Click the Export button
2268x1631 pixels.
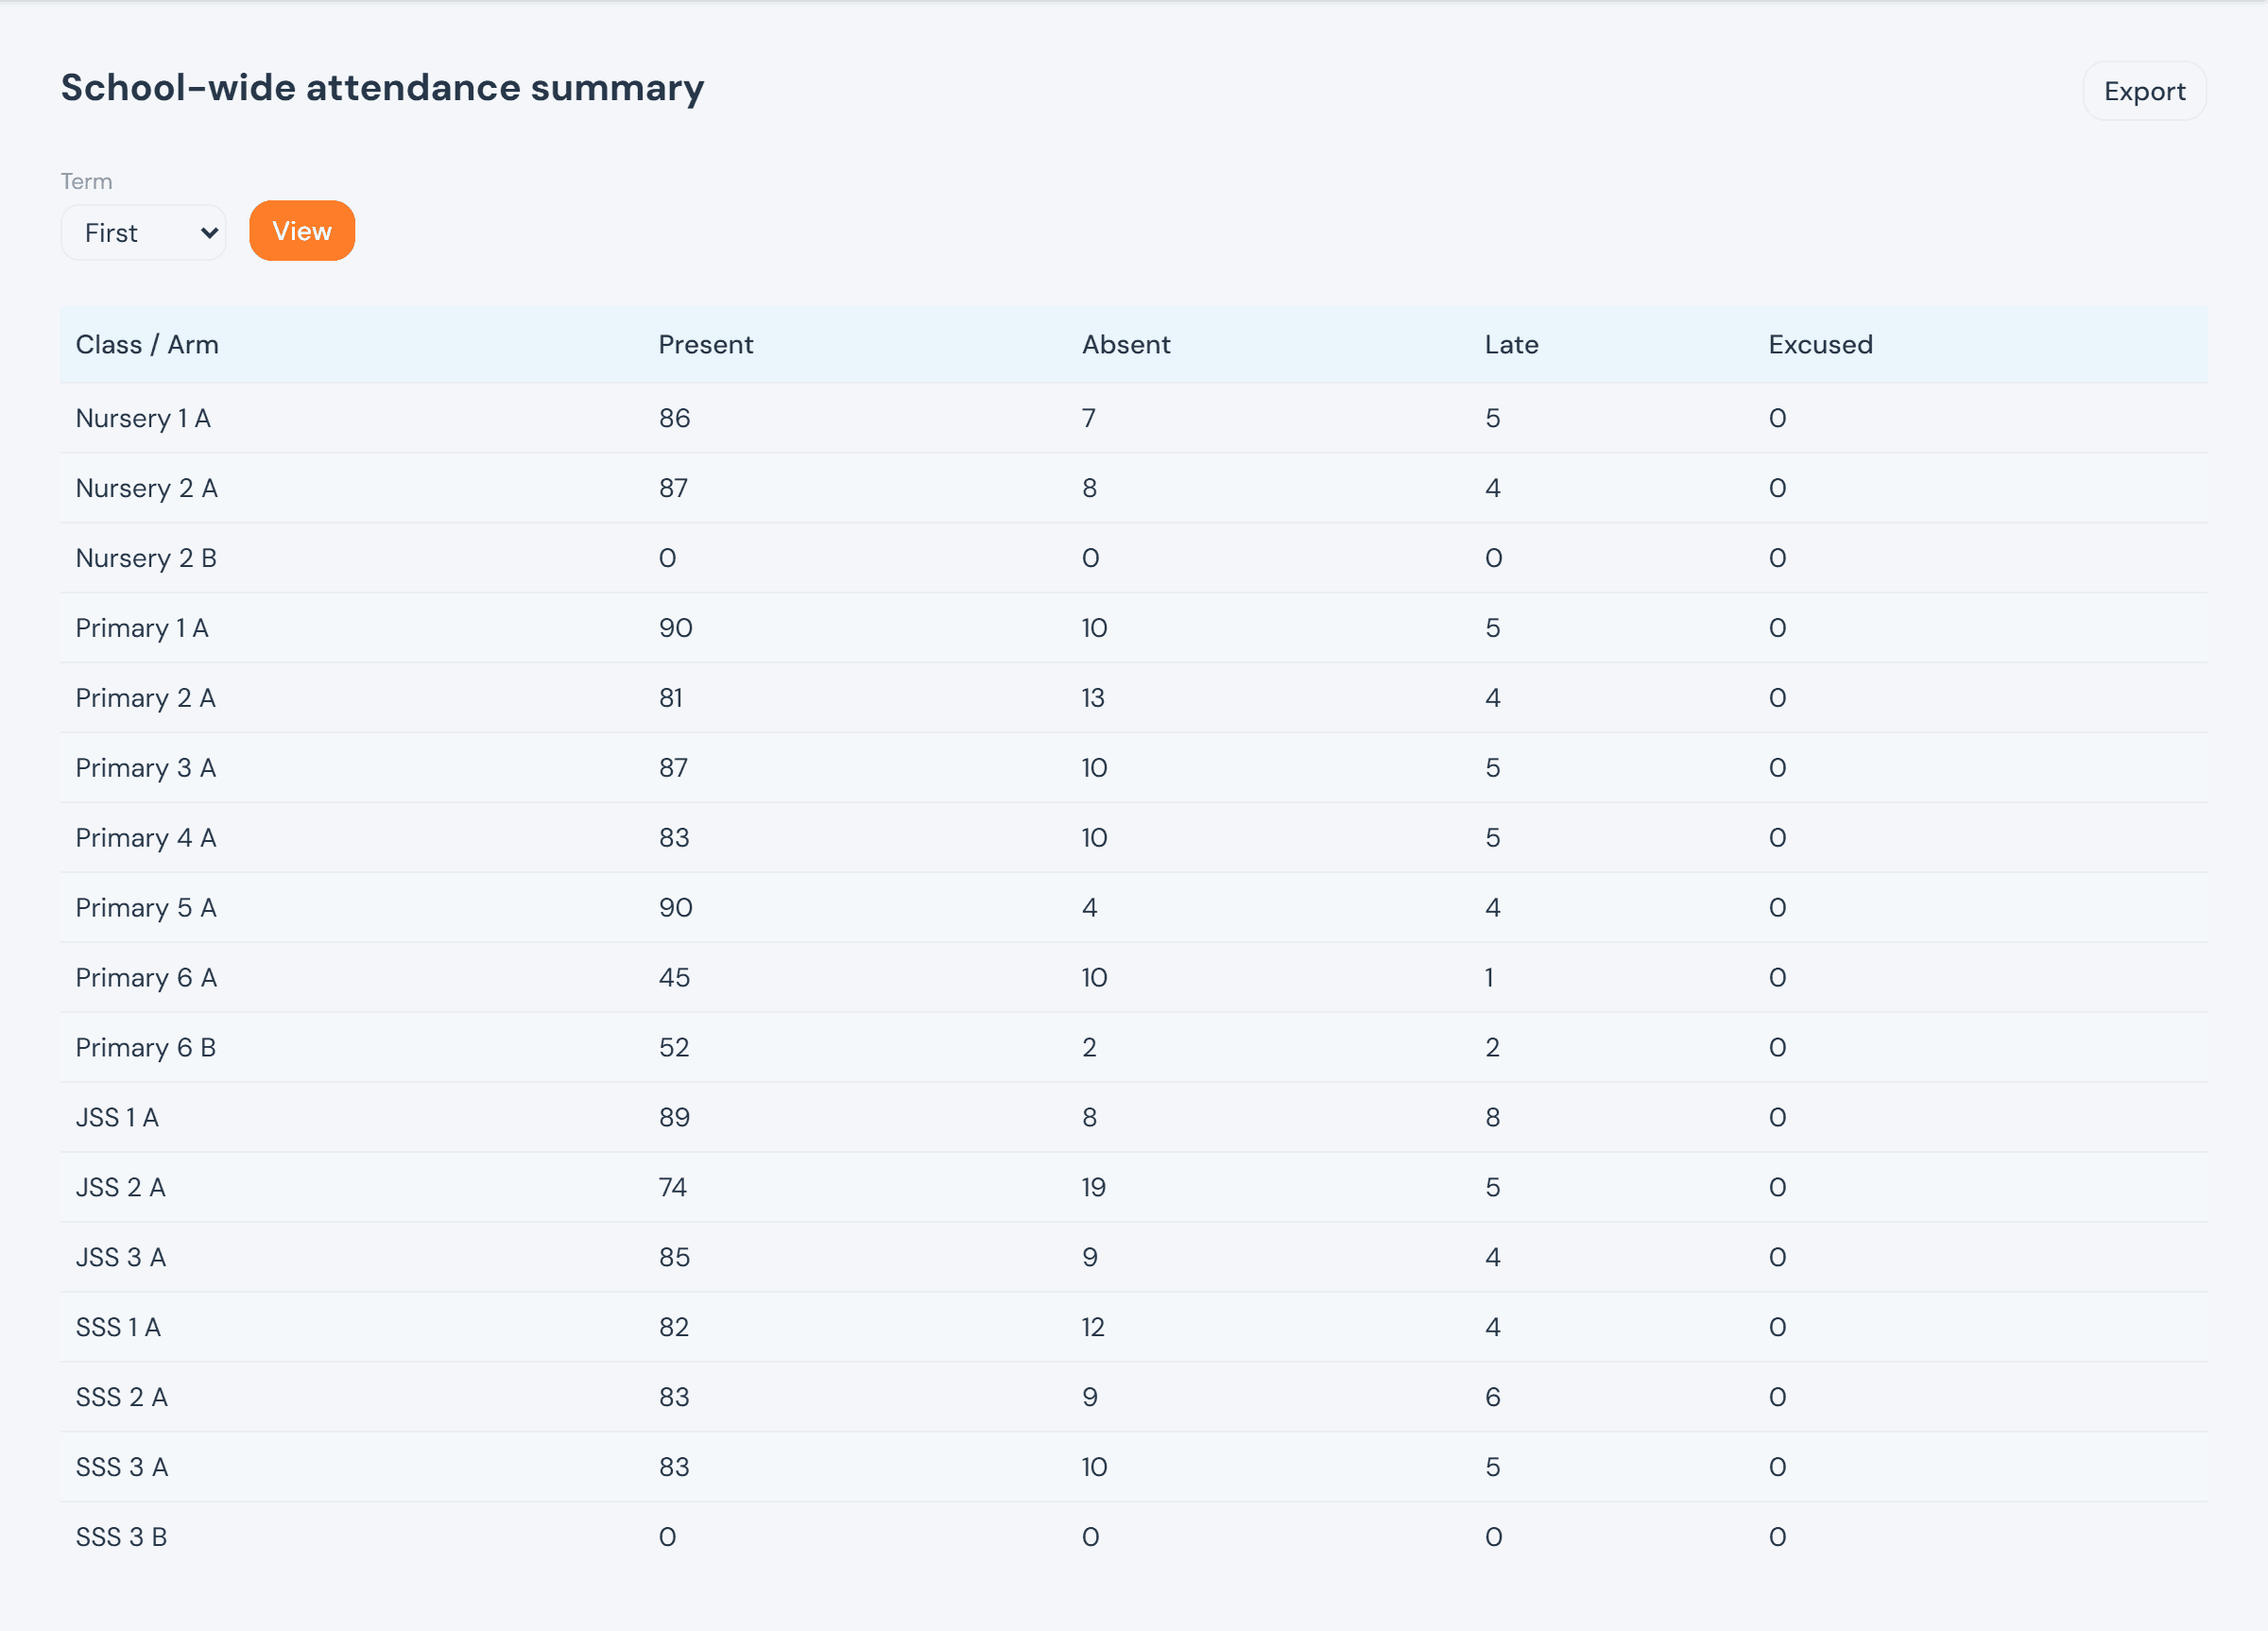click(2144, 91)
